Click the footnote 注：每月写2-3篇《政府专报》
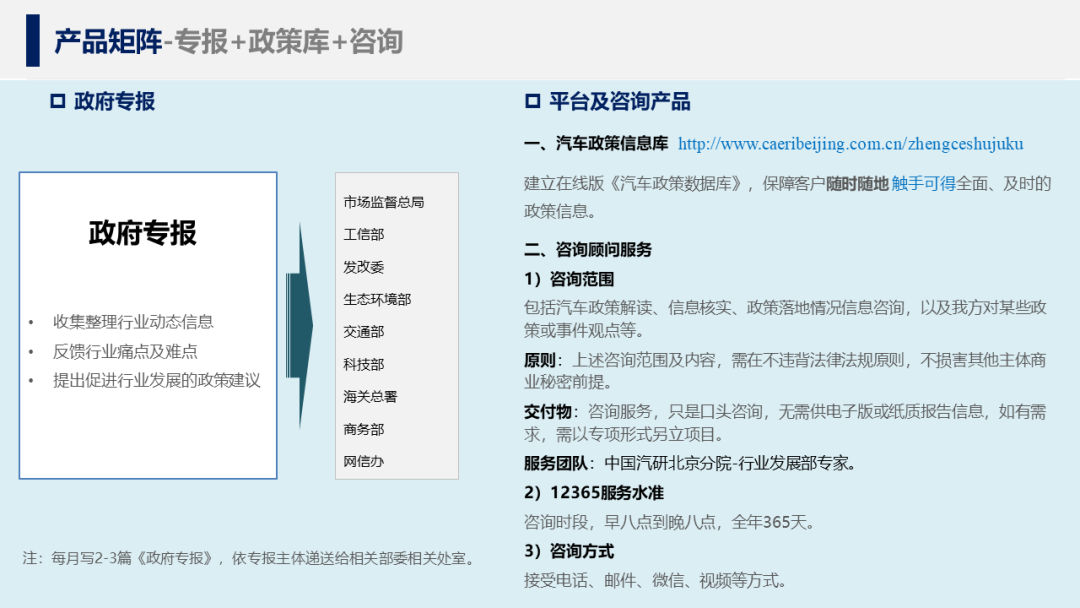1080x608 pixels. 249,558
